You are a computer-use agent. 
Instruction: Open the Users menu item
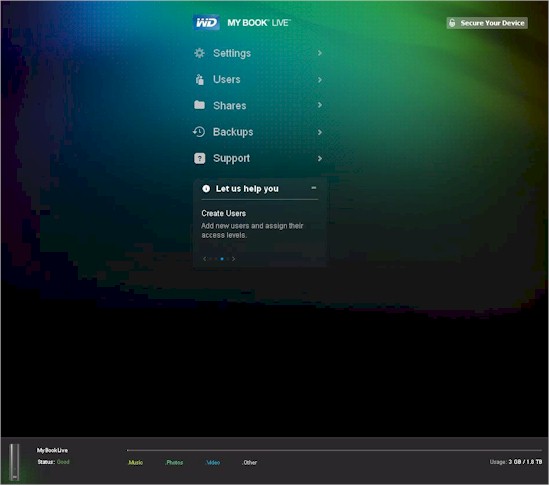(x=258, y=80)
